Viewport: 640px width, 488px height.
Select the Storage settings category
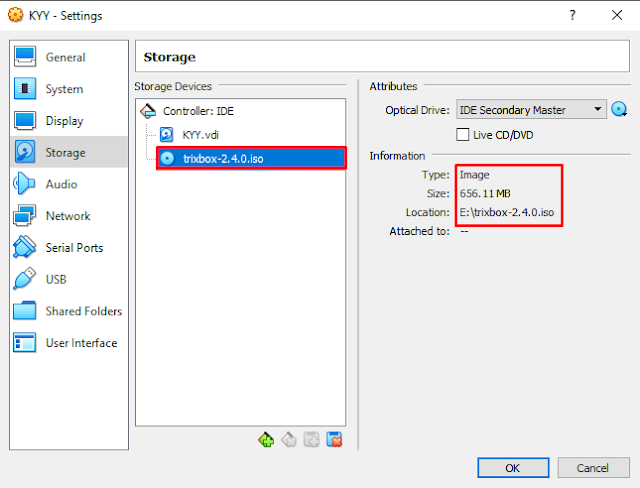point(69,152)
